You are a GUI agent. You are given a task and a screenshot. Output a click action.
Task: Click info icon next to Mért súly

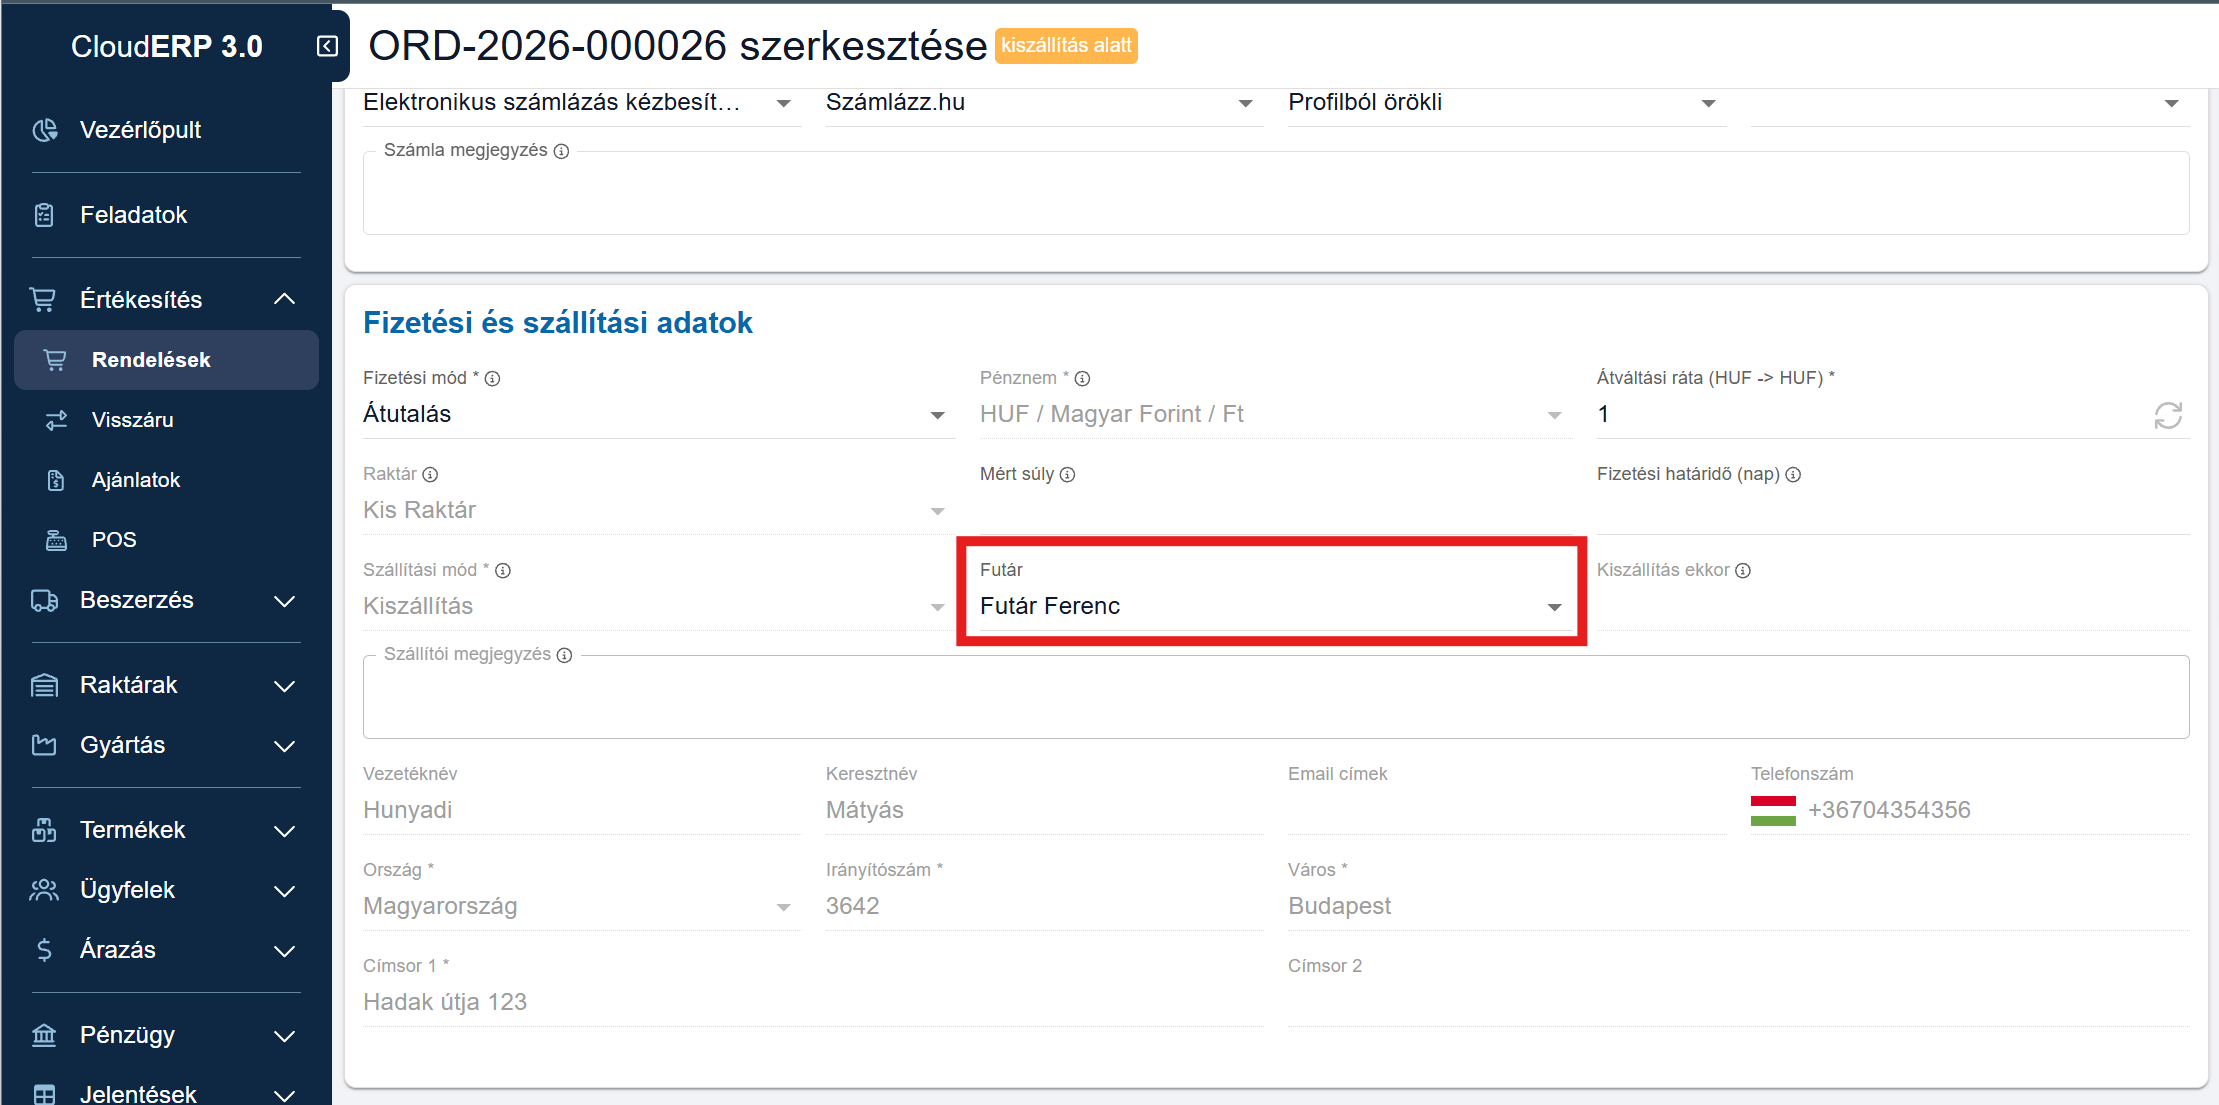[1068, 475]
